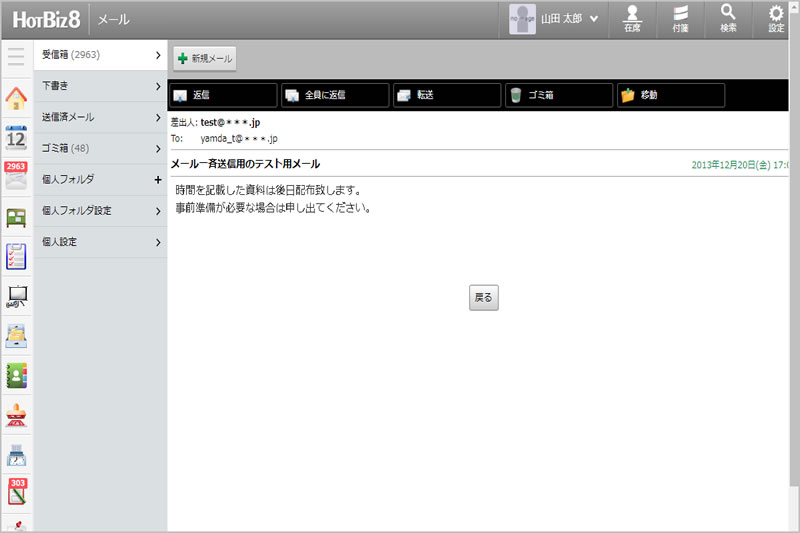The width and height of the screenshot is (800, 533).
Task: Add a folder via 個人フォルダ plus sign
Action: [x=158, y=180]
